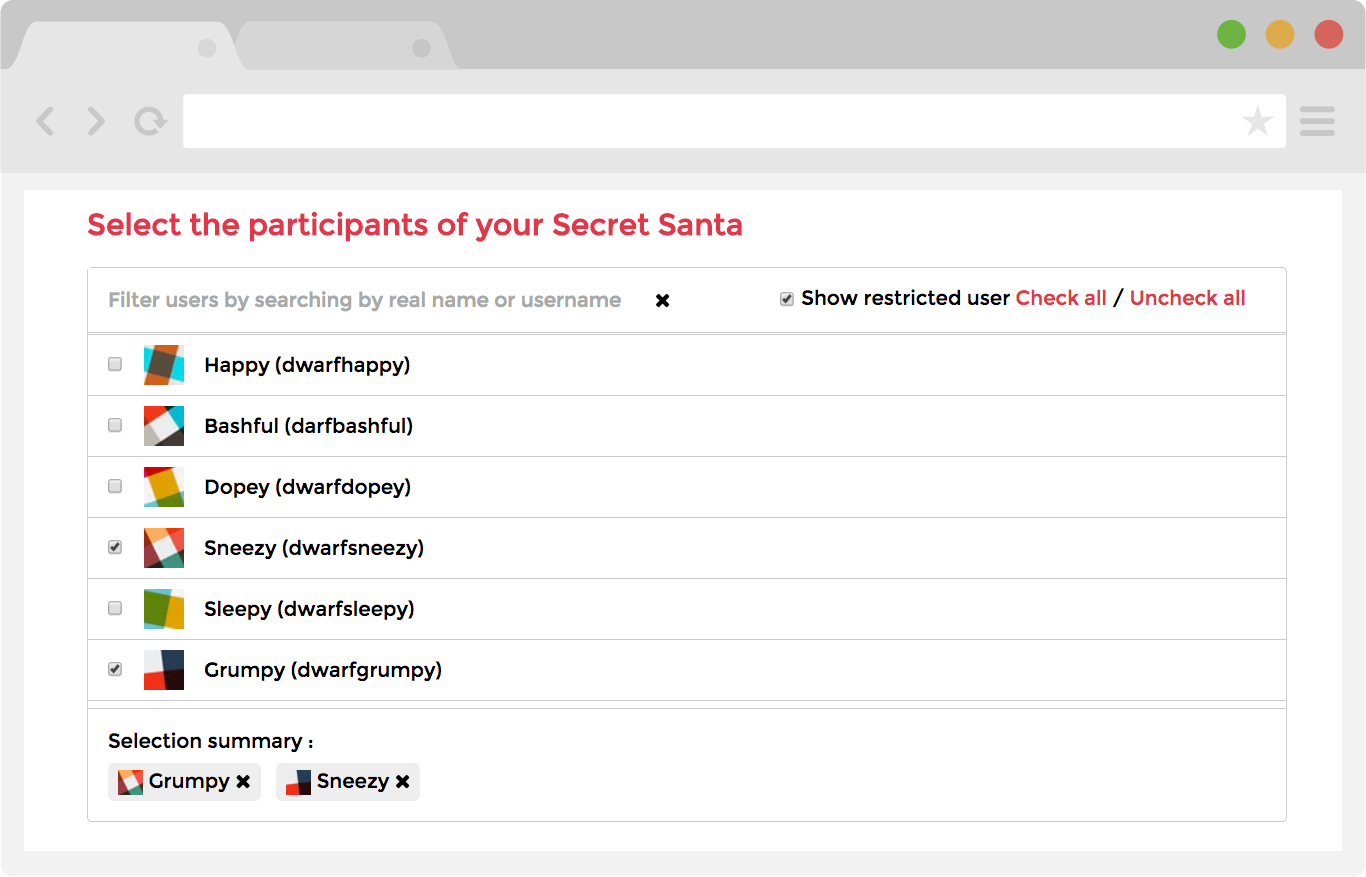Click the X icon to clear the filter
The image size is (1366, 877).
tap(662, 299)
